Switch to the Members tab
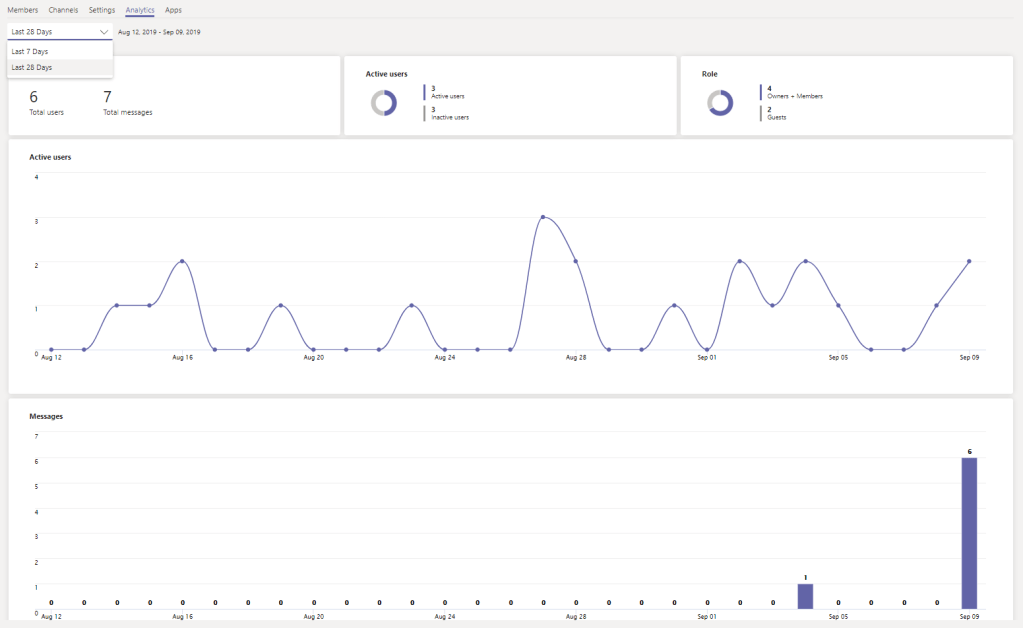Screen dimensions: 1023x628 (23, 9)
